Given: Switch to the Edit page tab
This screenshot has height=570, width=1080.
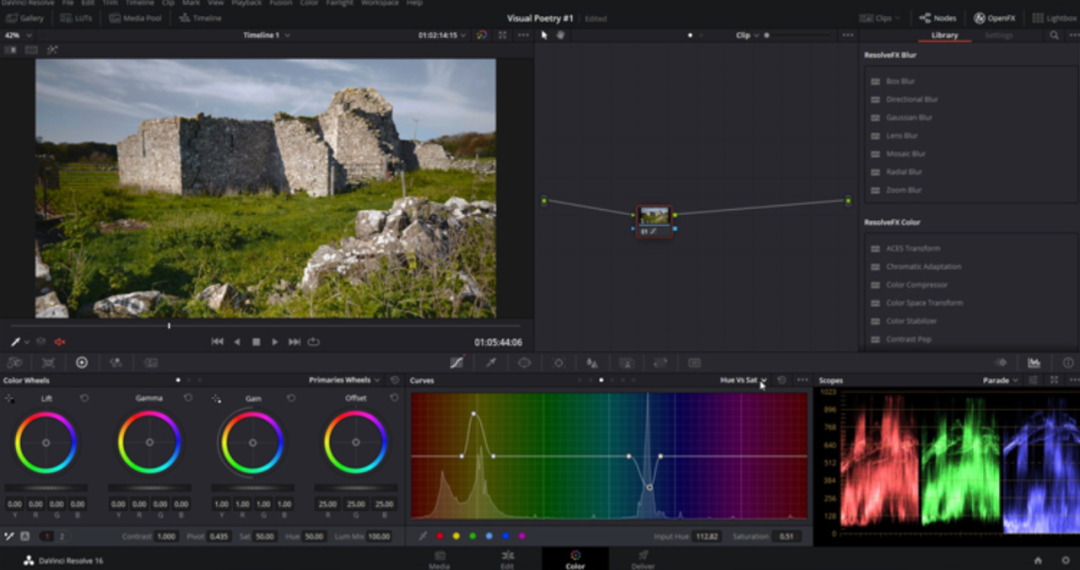Looking at the screenshot, I should pyautogui.click(x=508, y=558).
